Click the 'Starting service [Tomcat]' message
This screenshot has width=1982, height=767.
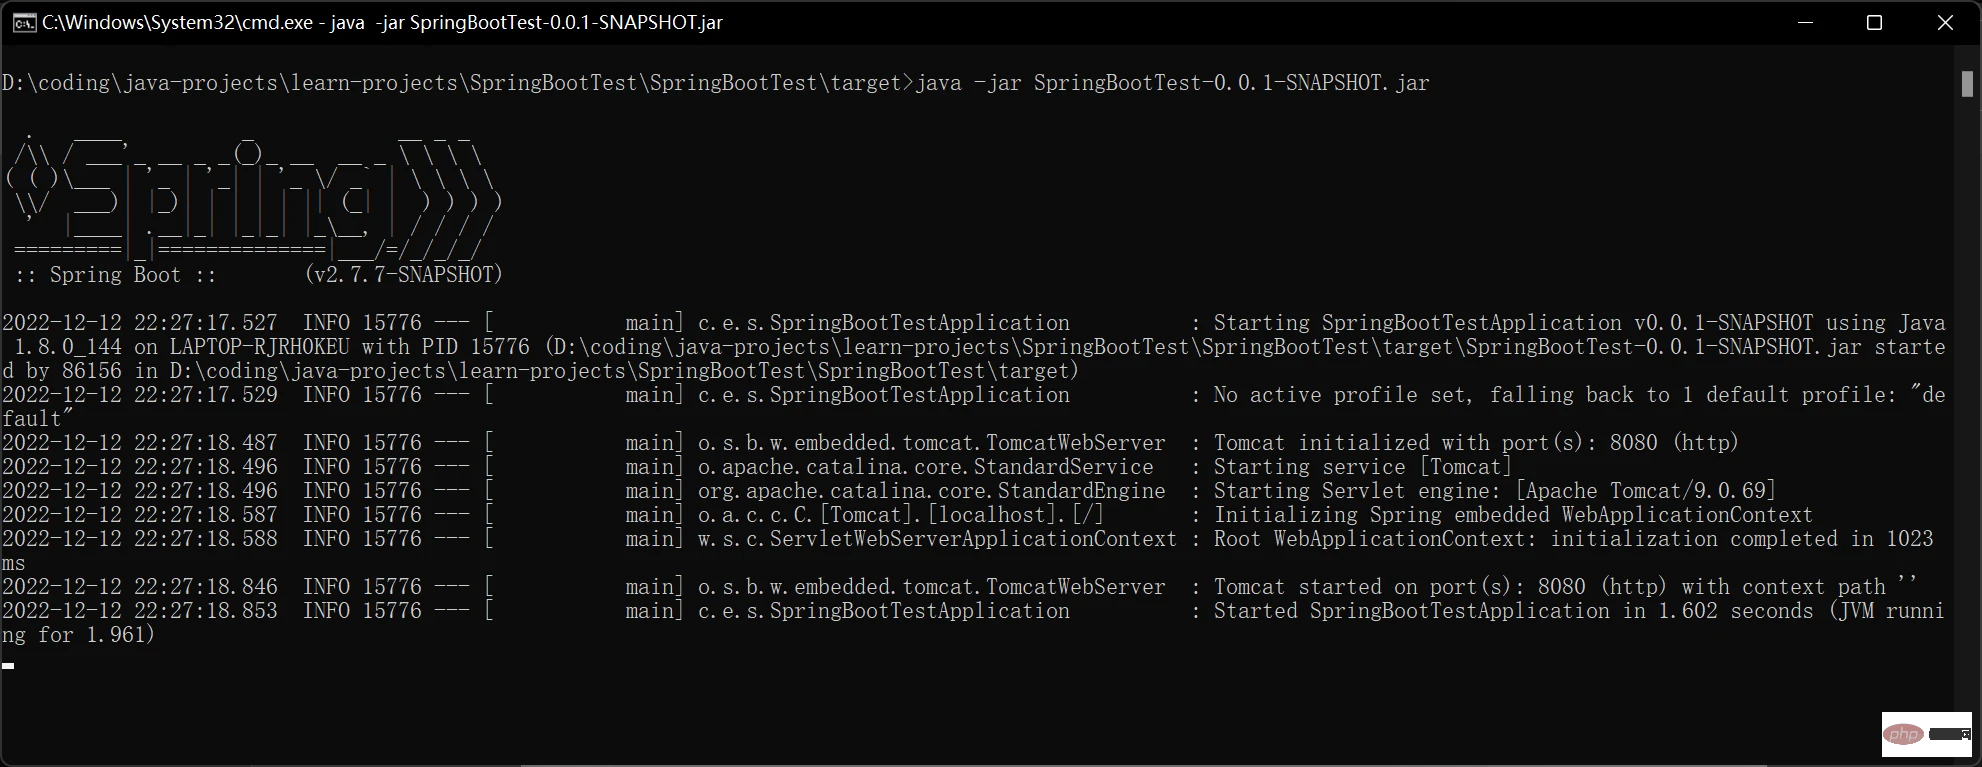1362,467
